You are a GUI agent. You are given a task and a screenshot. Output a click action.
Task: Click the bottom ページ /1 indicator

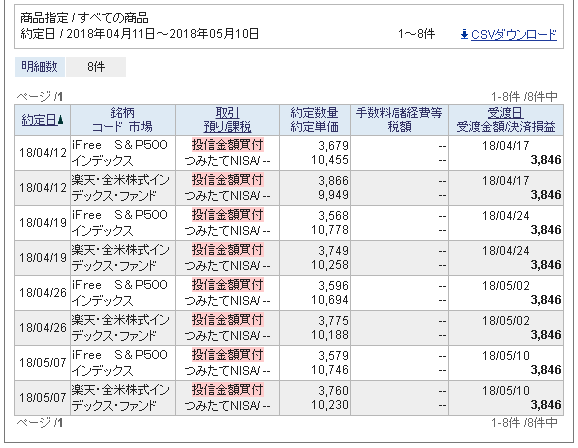tap(39, 423)
